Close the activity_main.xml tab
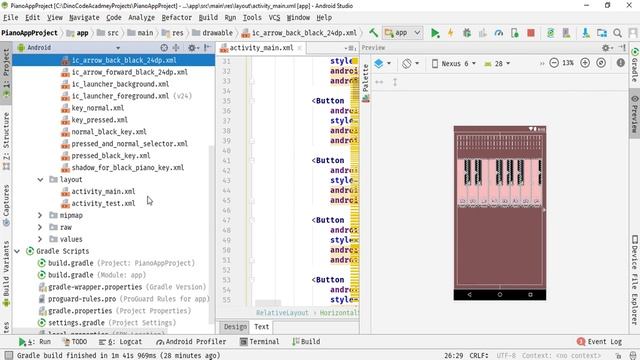This screenshot has width=640, height=360. click(x=300, y=48)
